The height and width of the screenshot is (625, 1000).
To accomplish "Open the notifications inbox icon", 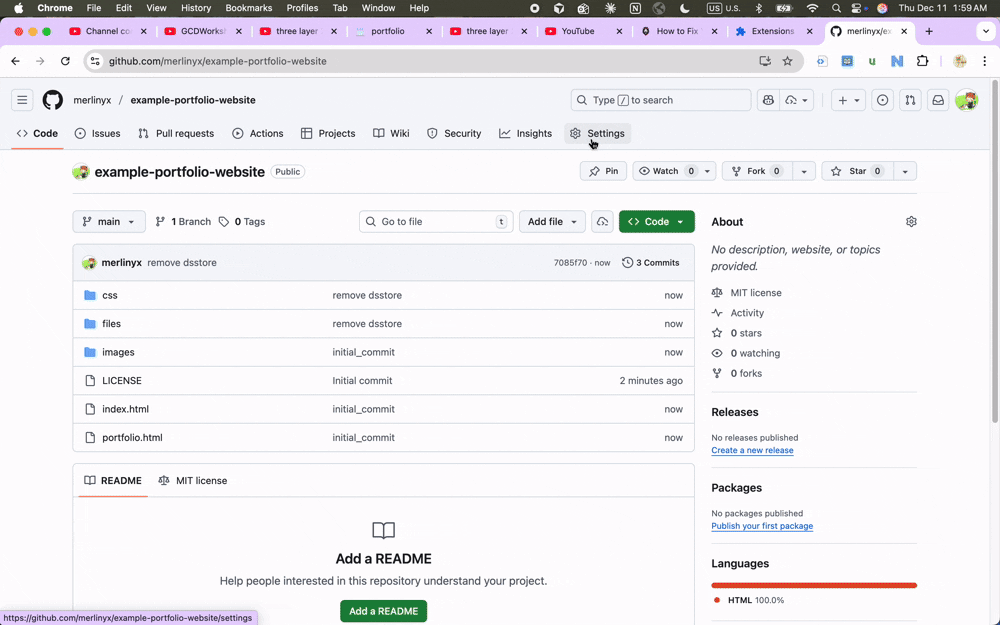I will (938, 100).
